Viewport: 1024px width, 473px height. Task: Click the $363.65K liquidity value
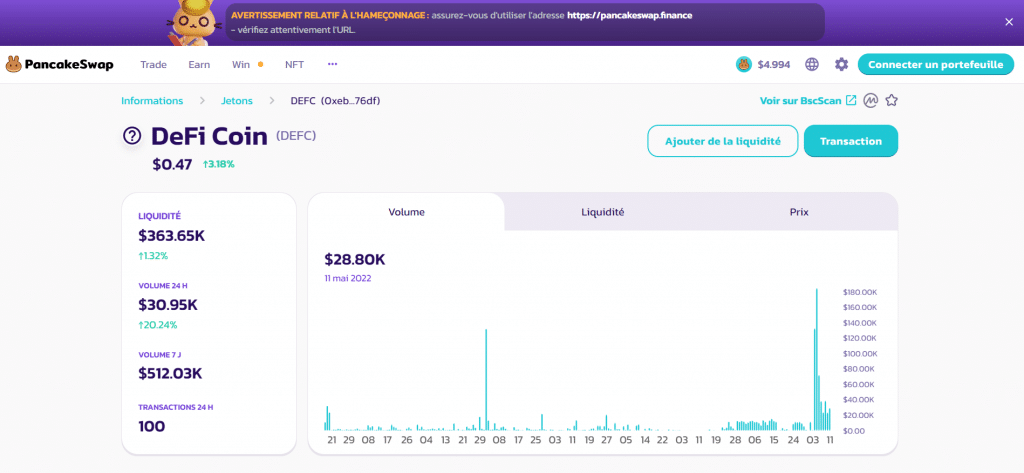pos(172,236)
